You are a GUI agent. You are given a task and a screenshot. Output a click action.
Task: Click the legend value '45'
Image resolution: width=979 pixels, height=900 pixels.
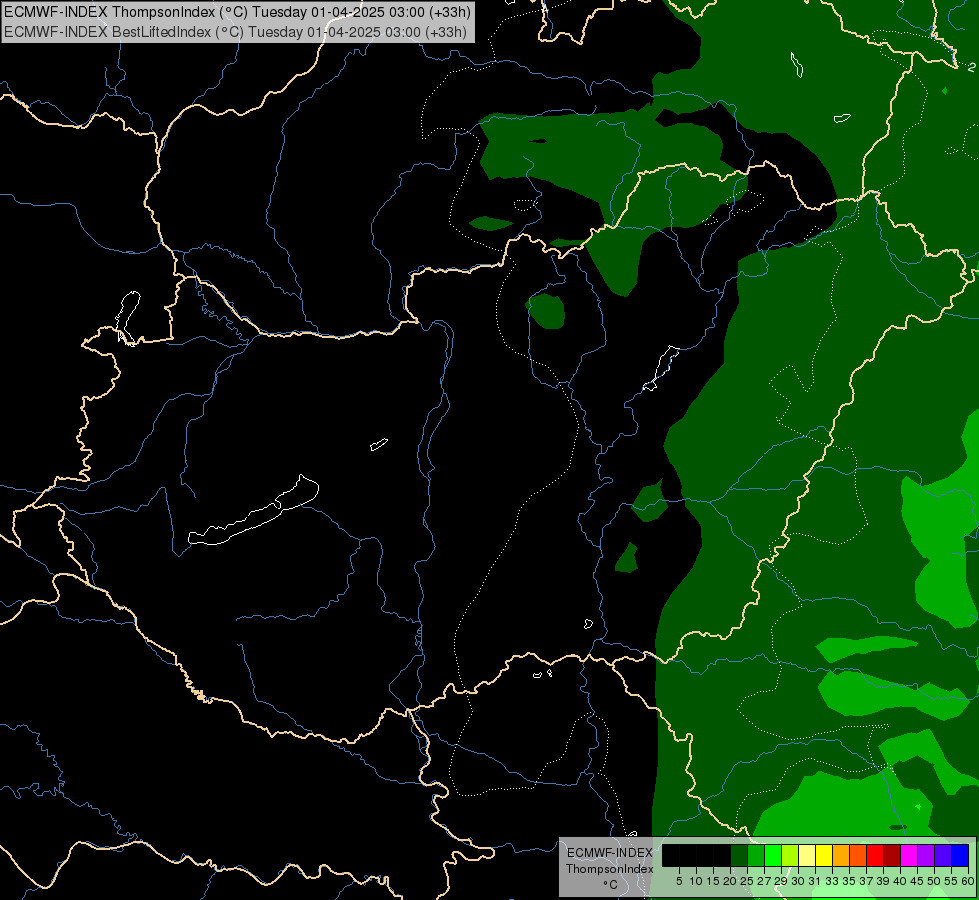[x=917, y=881]
